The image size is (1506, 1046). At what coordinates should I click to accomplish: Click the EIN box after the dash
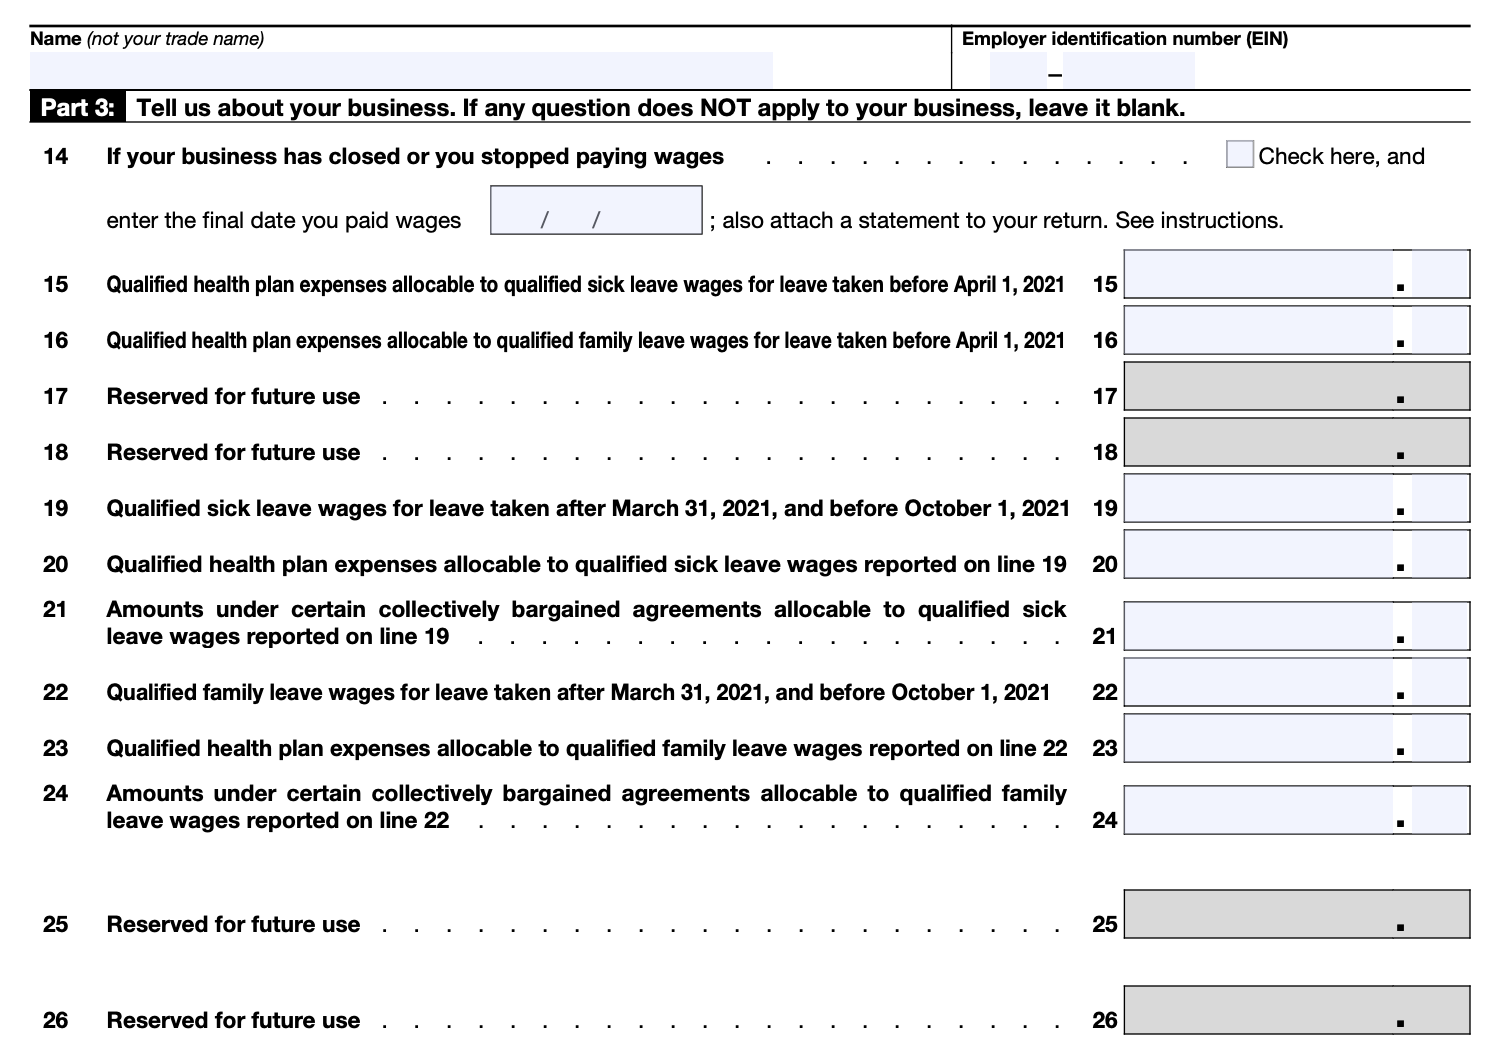tap(1128, 70)
